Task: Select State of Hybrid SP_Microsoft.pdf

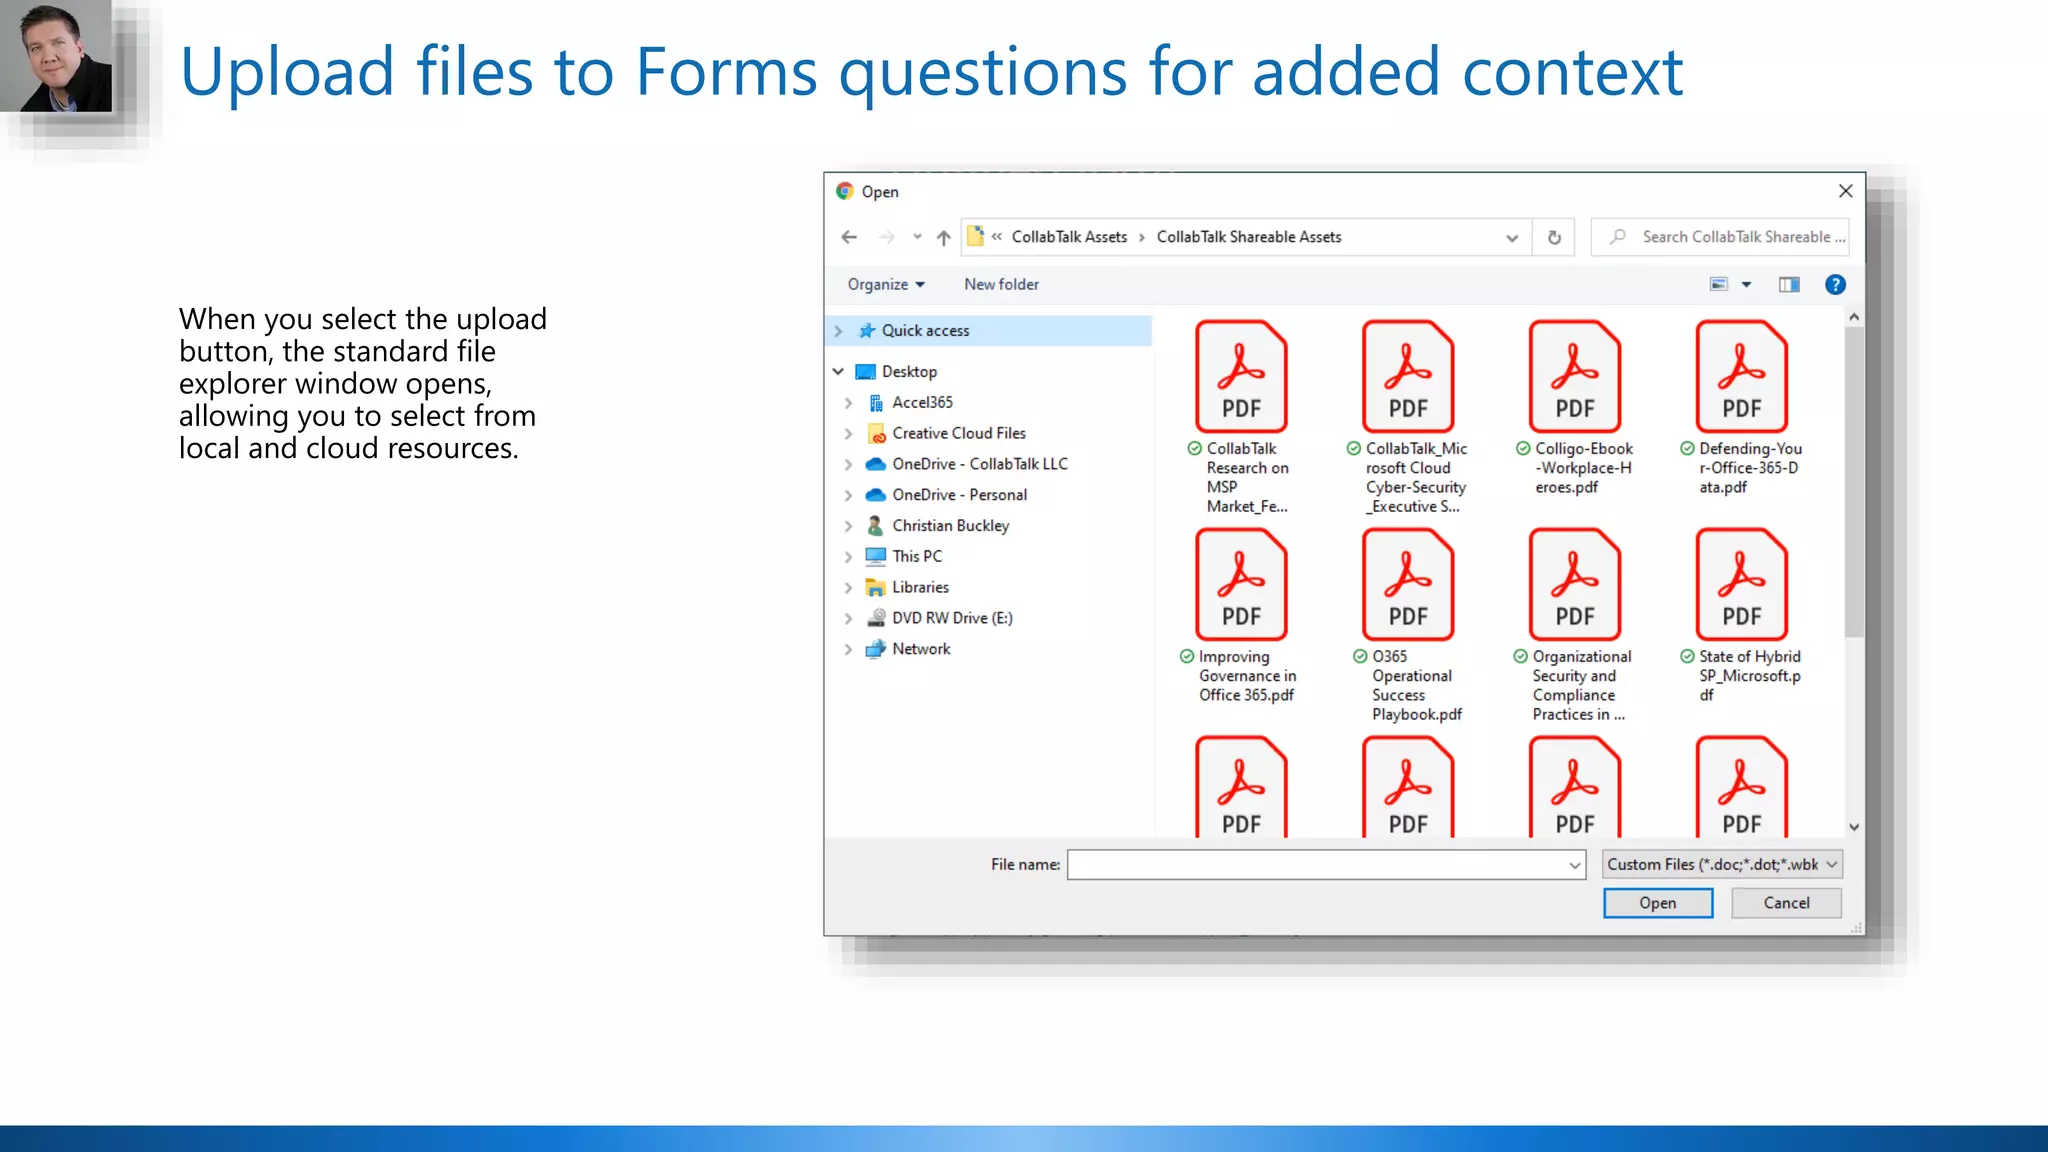Action: (1742, 616)
